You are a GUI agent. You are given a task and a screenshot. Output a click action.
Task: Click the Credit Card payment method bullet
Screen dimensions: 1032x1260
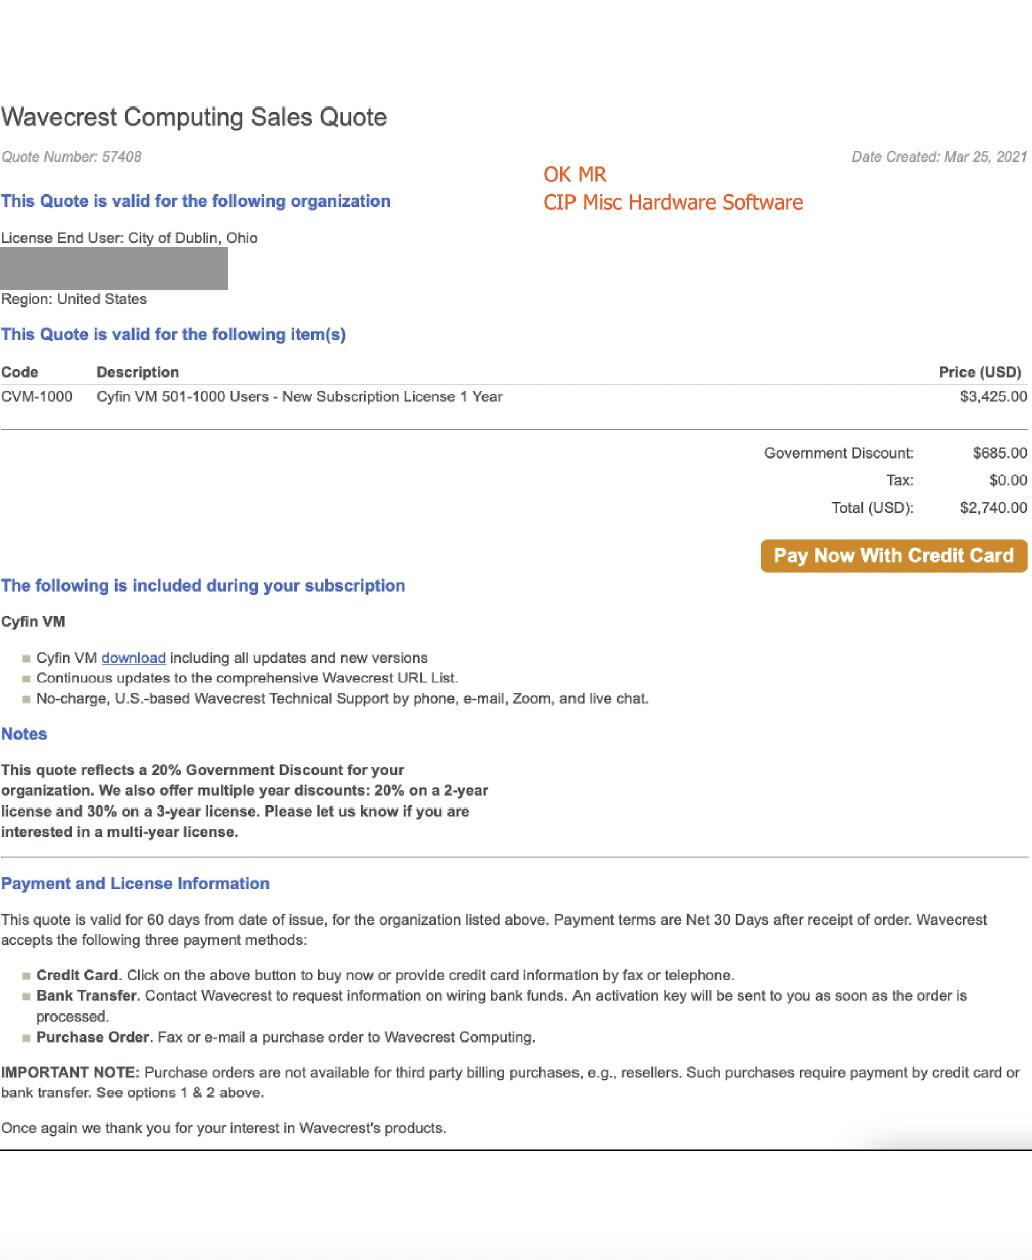click(x=385, y=975)
